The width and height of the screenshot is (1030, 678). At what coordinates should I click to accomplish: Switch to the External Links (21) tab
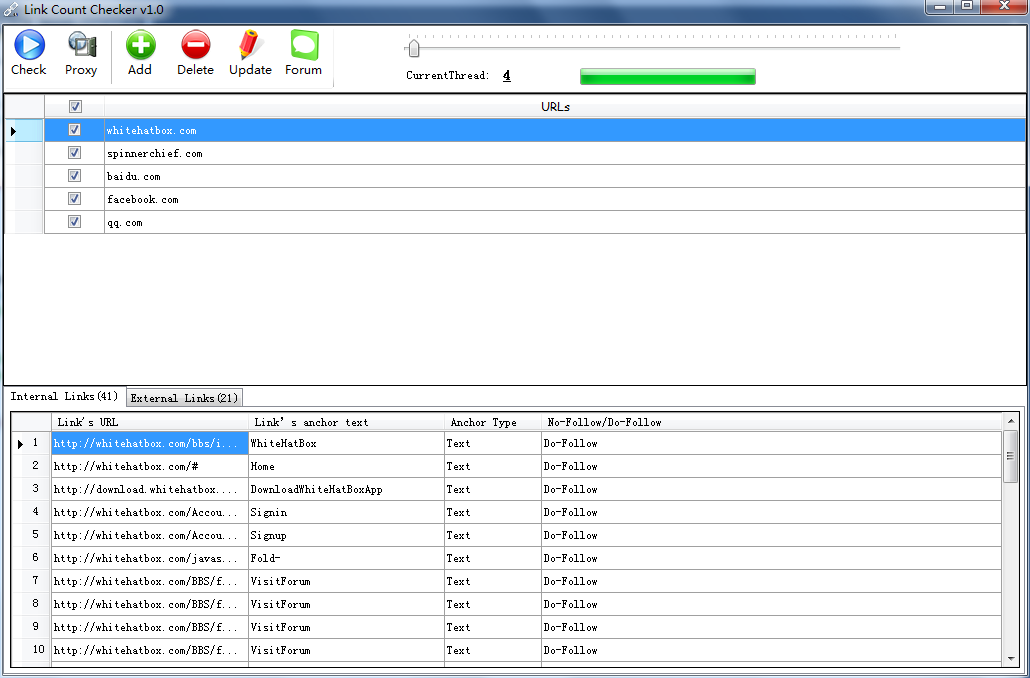tap(185, 398)
